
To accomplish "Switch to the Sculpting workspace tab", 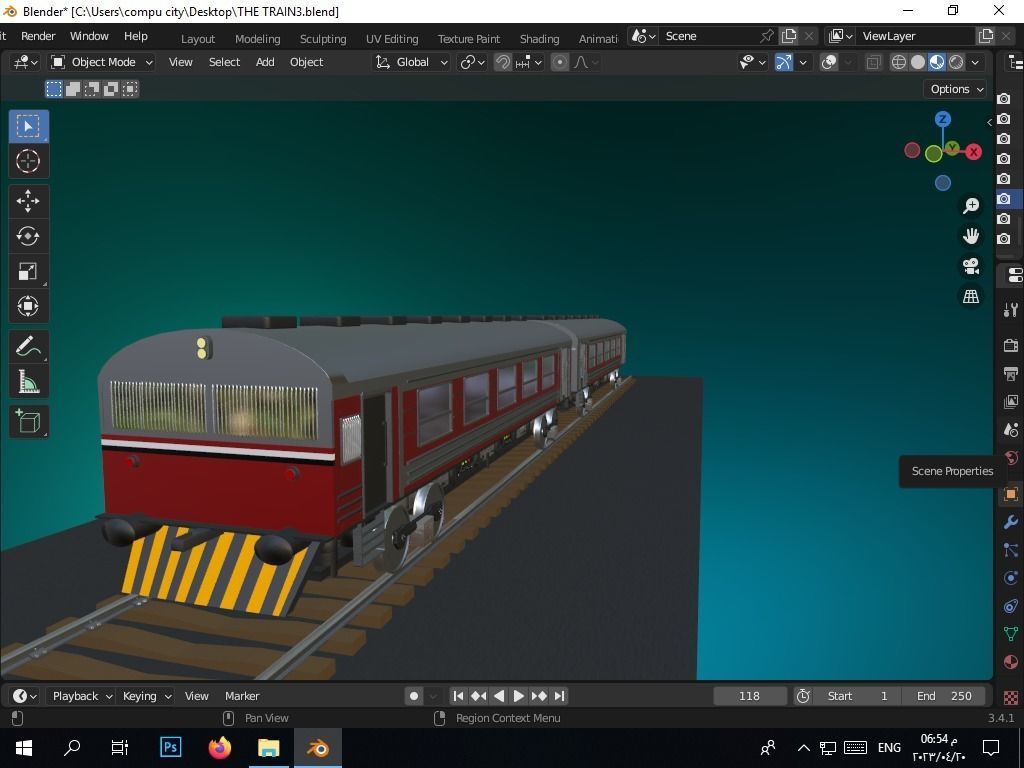I will 323,39.
